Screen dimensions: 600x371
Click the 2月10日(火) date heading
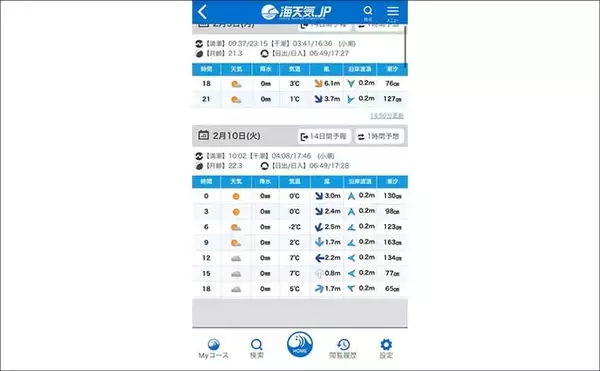(x=236, y=136)
